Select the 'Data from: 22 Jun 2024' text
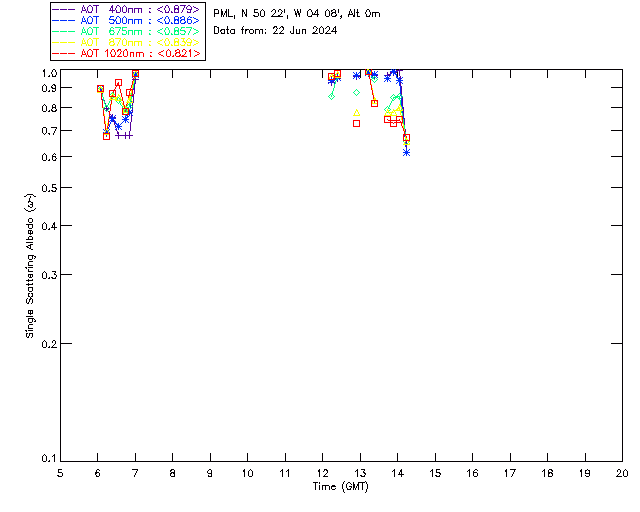Image resolution: width=640 pixels, height=512 pixels. 275,30
